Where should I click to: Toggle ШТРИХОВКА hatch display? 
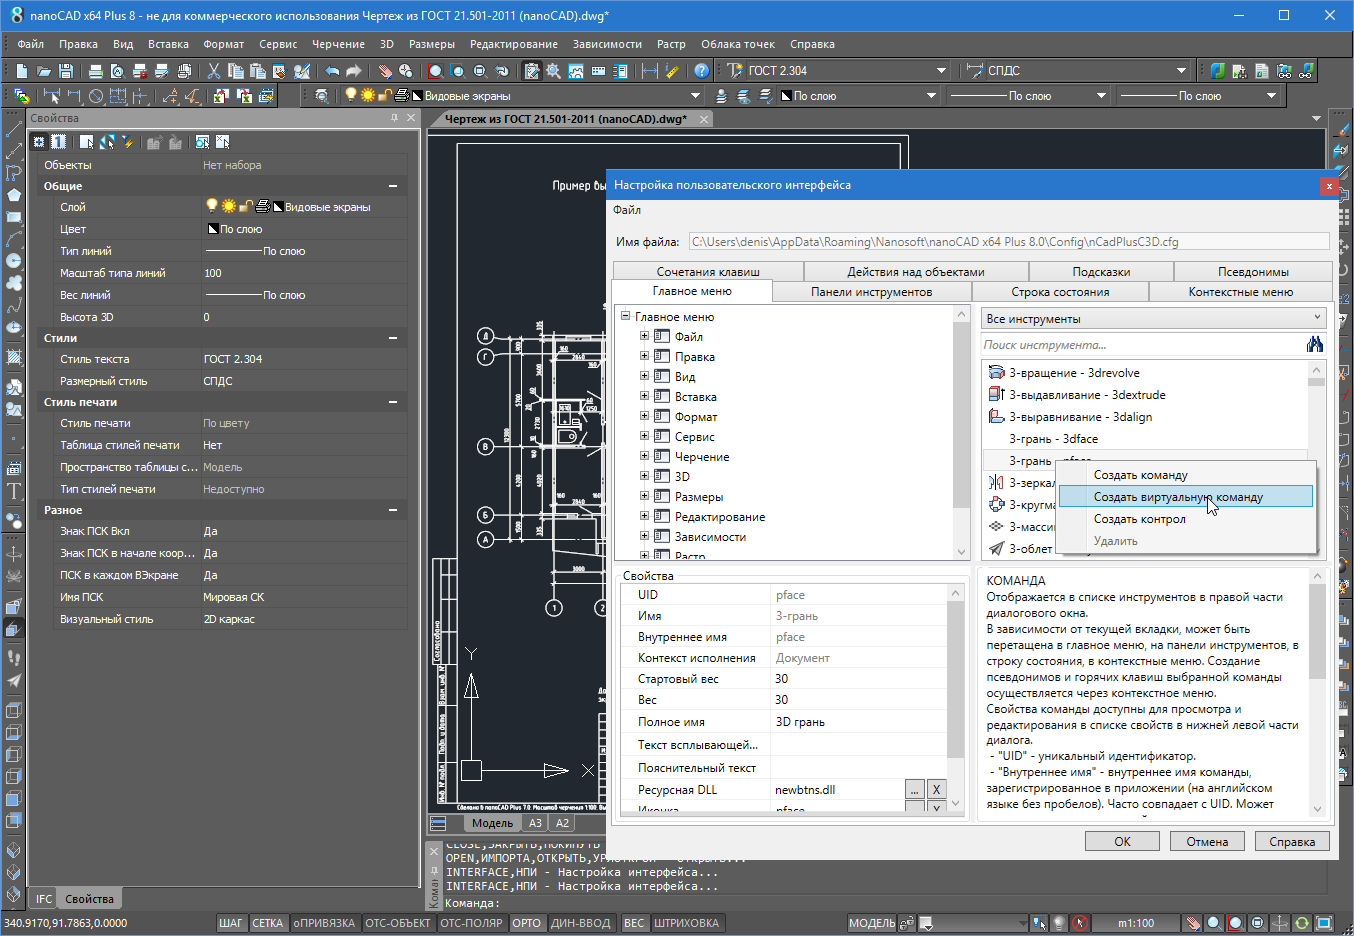click(687, 923)
